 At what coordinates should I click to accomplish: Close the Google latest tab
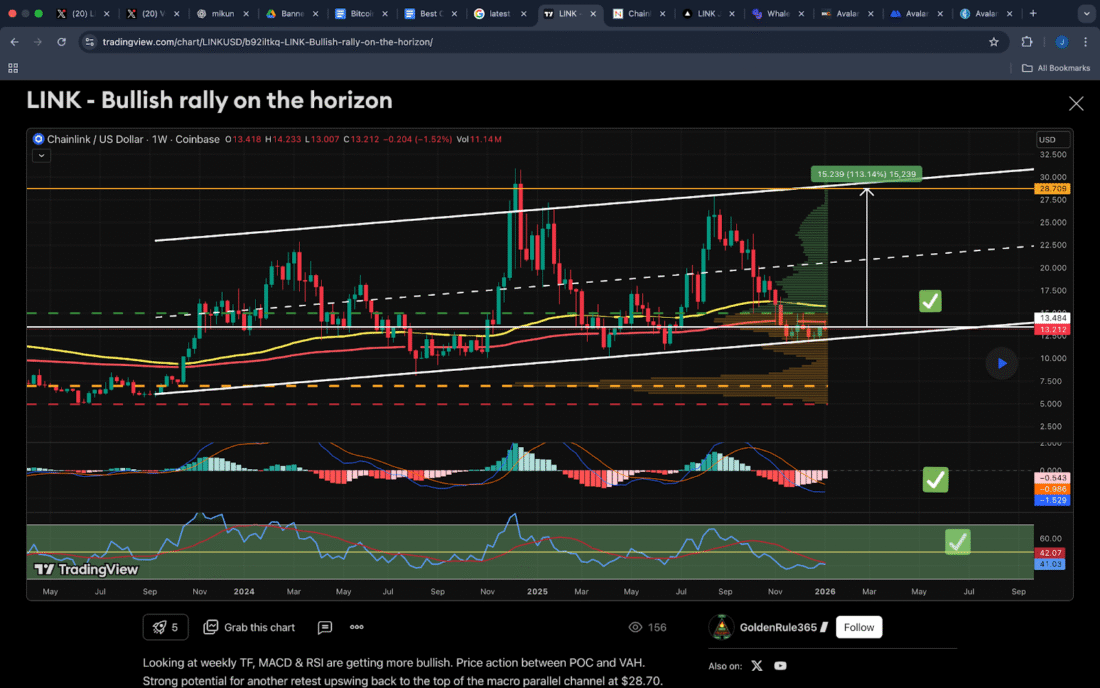523,13
